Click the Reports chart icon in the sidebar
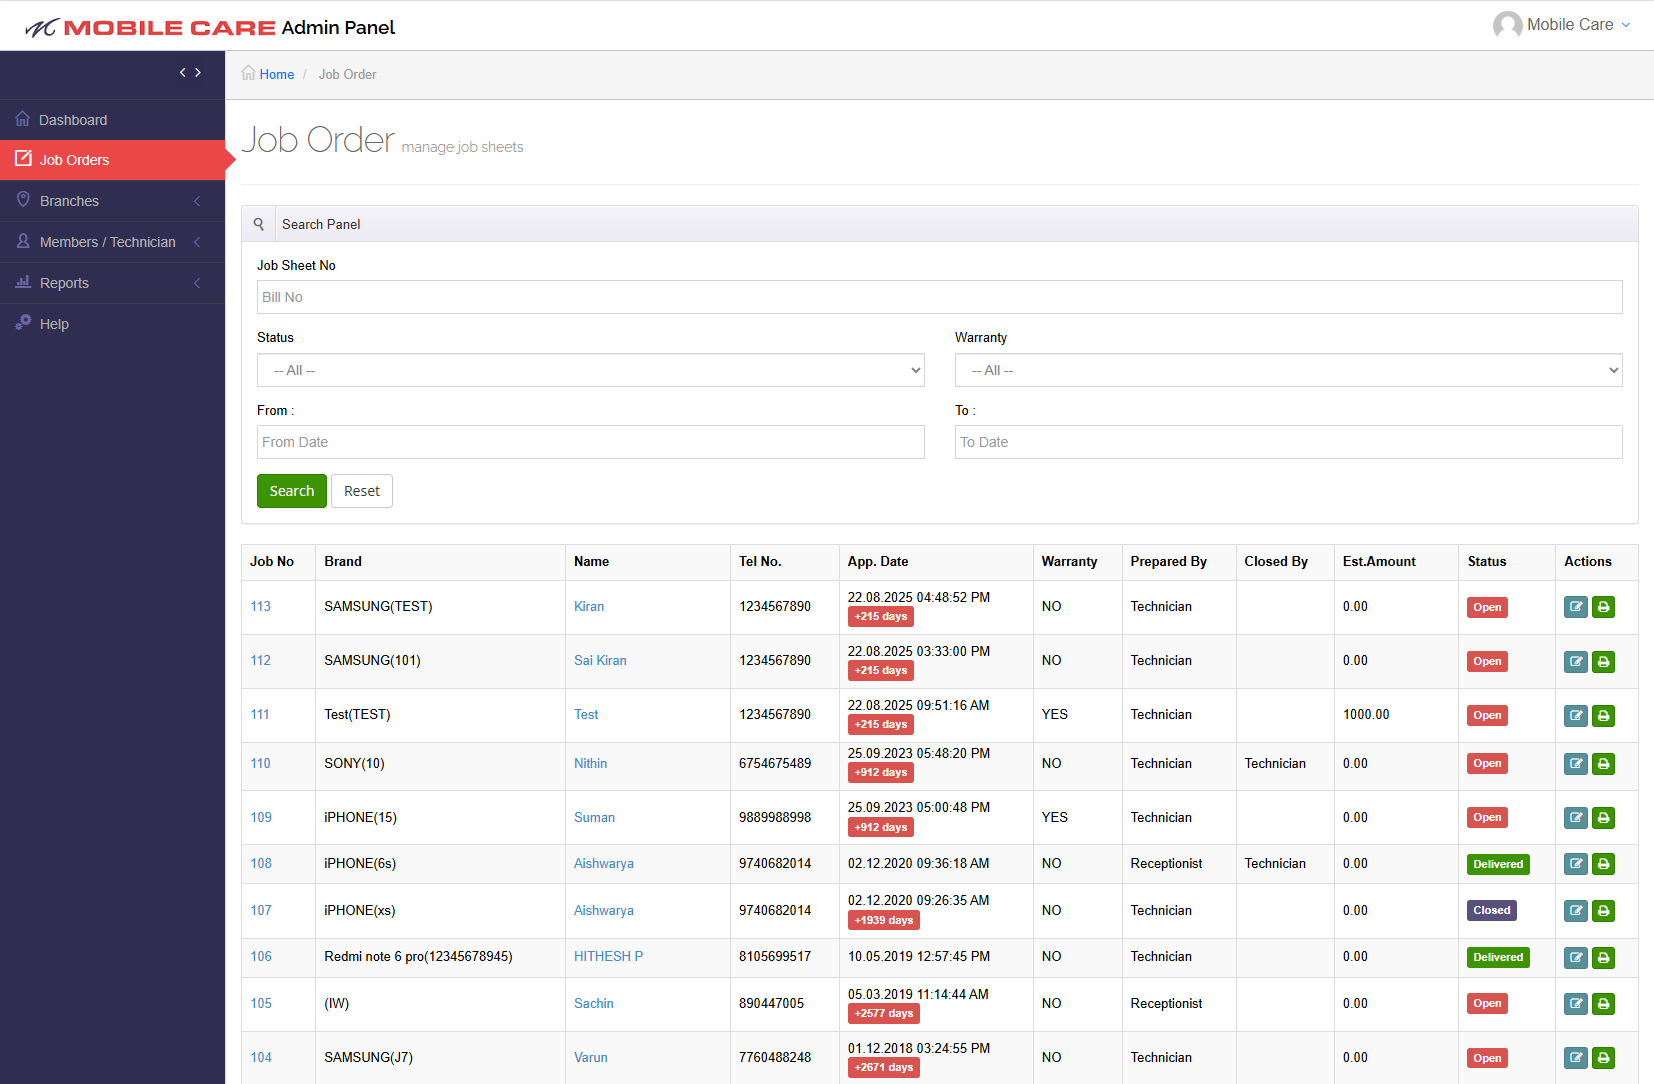 22,282
